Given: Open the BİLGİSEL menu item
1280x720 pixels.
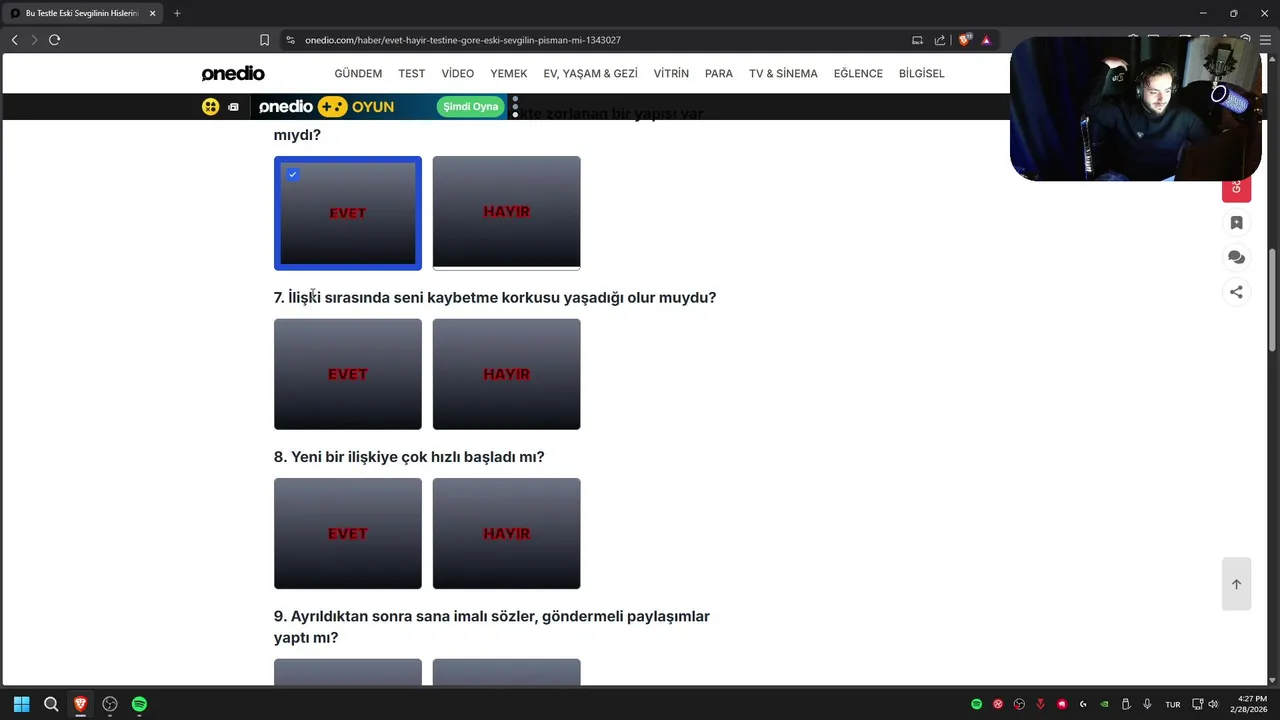Looking at the screenshot, I should [922, 74].
